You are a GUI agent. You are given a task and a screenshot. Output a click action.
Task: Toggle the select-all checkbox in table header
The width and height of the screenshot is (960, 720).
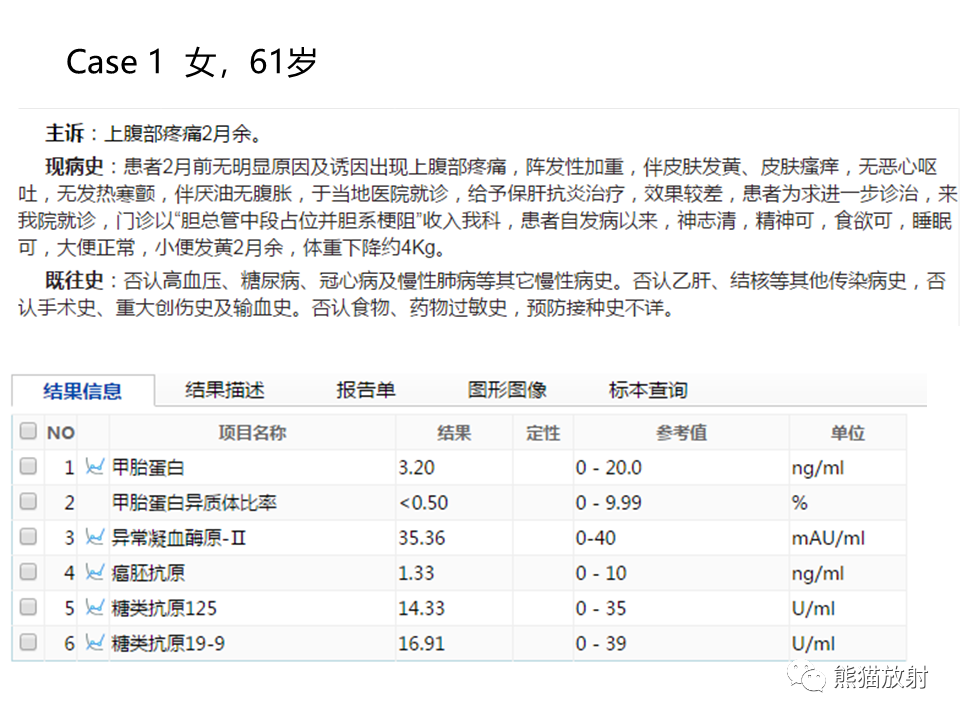click(28, 431)
